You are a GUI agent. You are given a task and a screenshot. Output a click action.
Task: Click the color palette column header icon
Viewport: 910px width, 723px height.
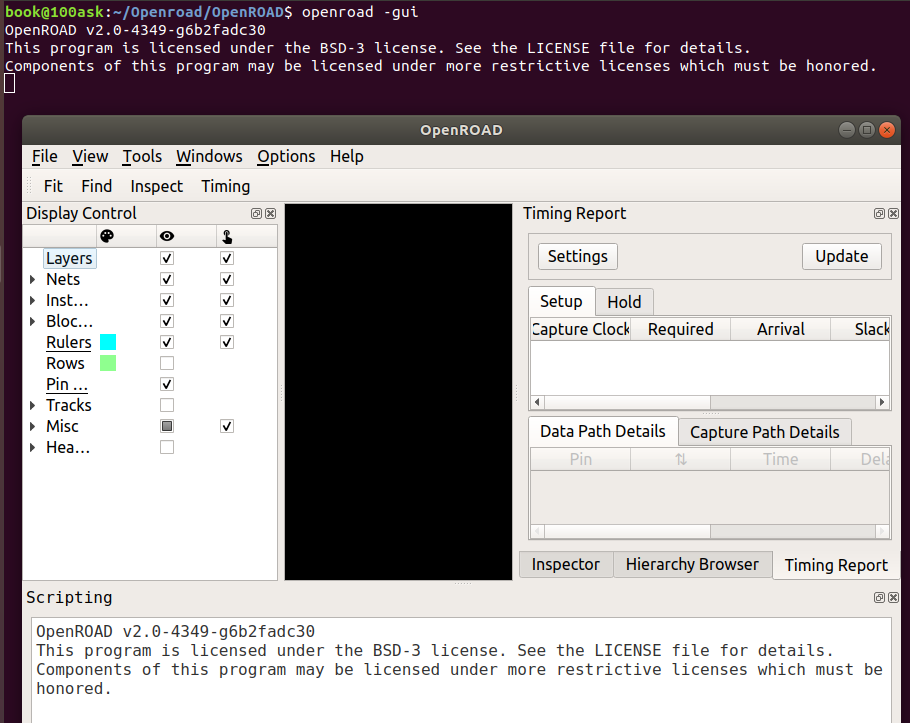point(107,236)
